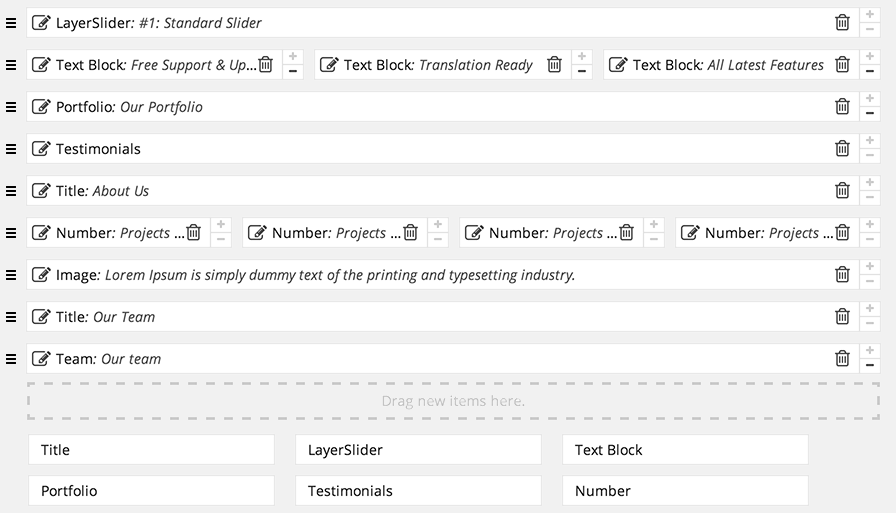Delete the Title: Our Team item
896x513 pixels.
tap(842, 316)
